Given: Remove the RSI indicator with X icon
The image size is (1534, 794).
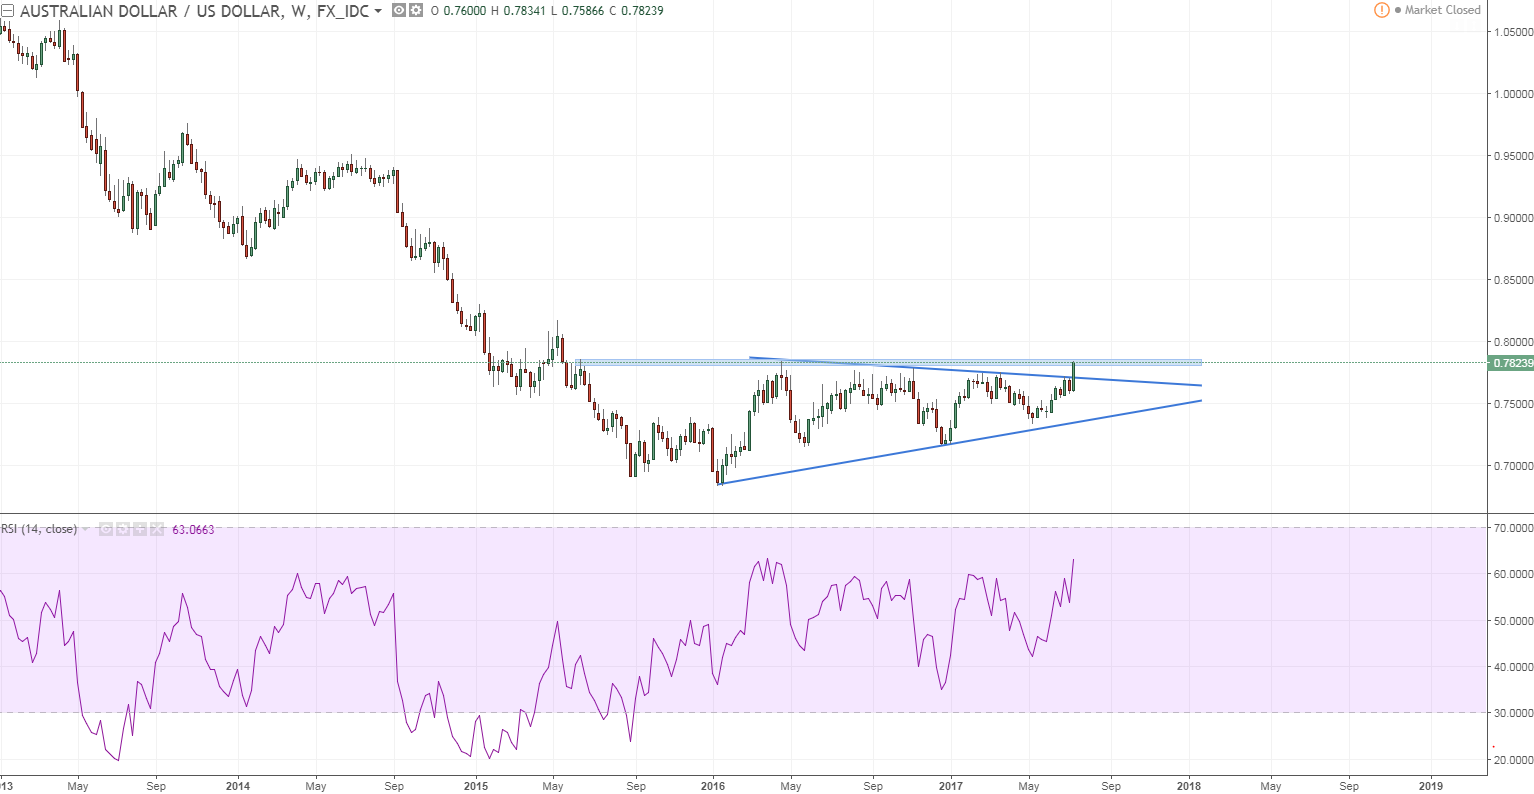Looking at the screenshot, I should point(156,529).
